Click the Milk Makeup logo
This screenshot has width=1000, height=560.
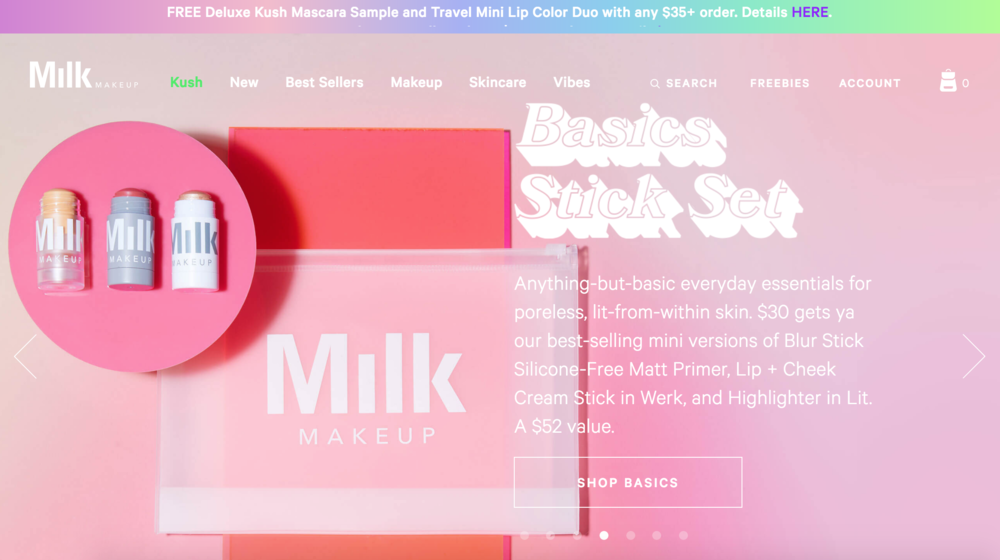click(84, 75)
